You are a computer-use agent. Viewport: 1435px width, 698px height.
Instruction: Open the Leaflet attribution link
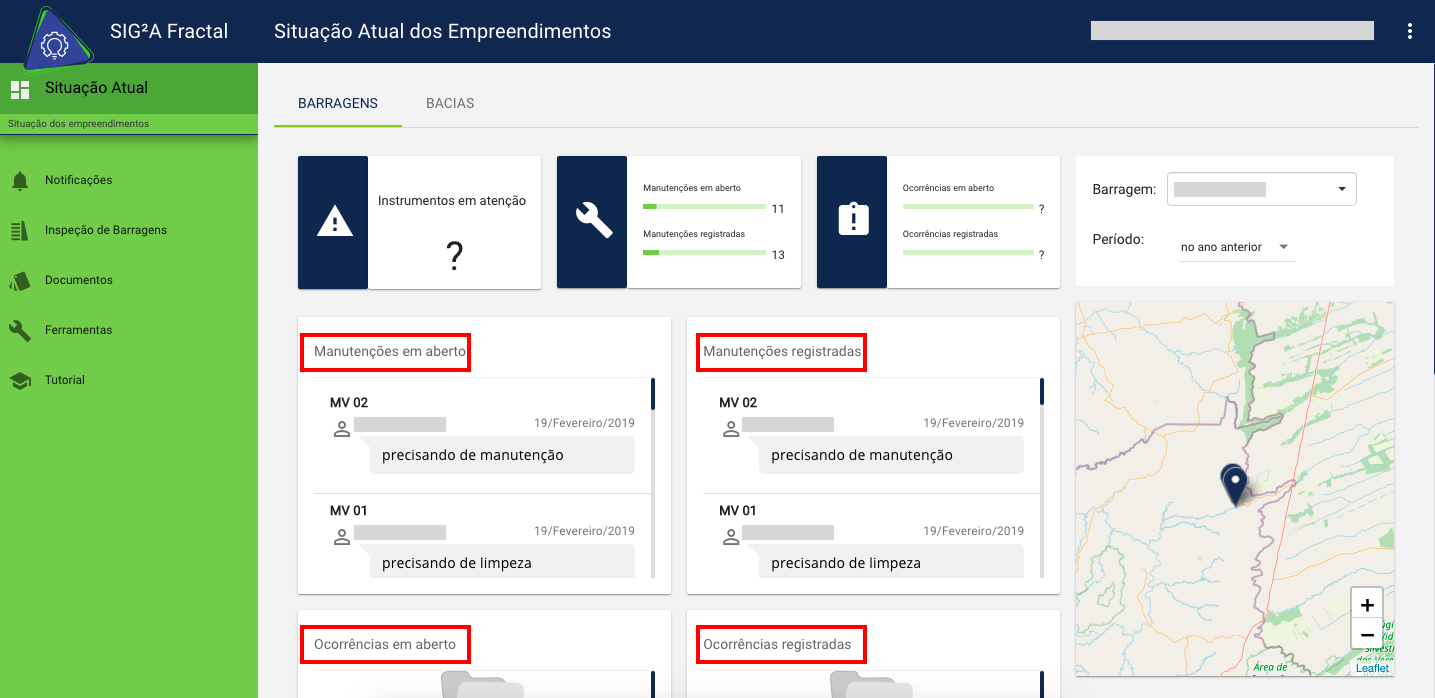point(1372,668)
